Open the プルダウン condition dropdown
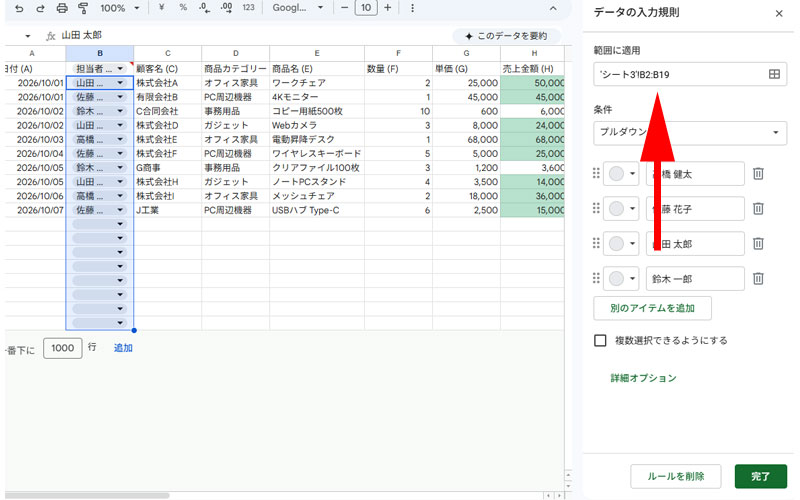 click(690, 133)
